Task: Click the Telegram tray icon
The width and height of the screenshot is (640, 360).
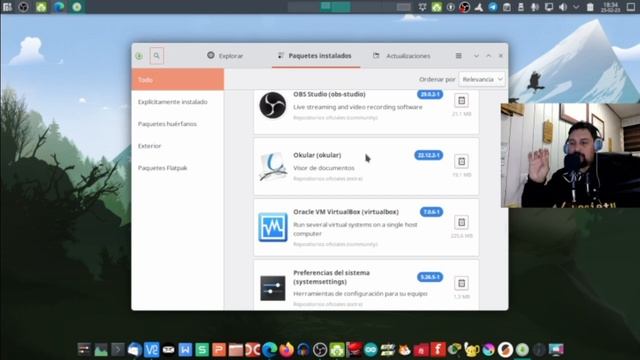Action: 493,7
